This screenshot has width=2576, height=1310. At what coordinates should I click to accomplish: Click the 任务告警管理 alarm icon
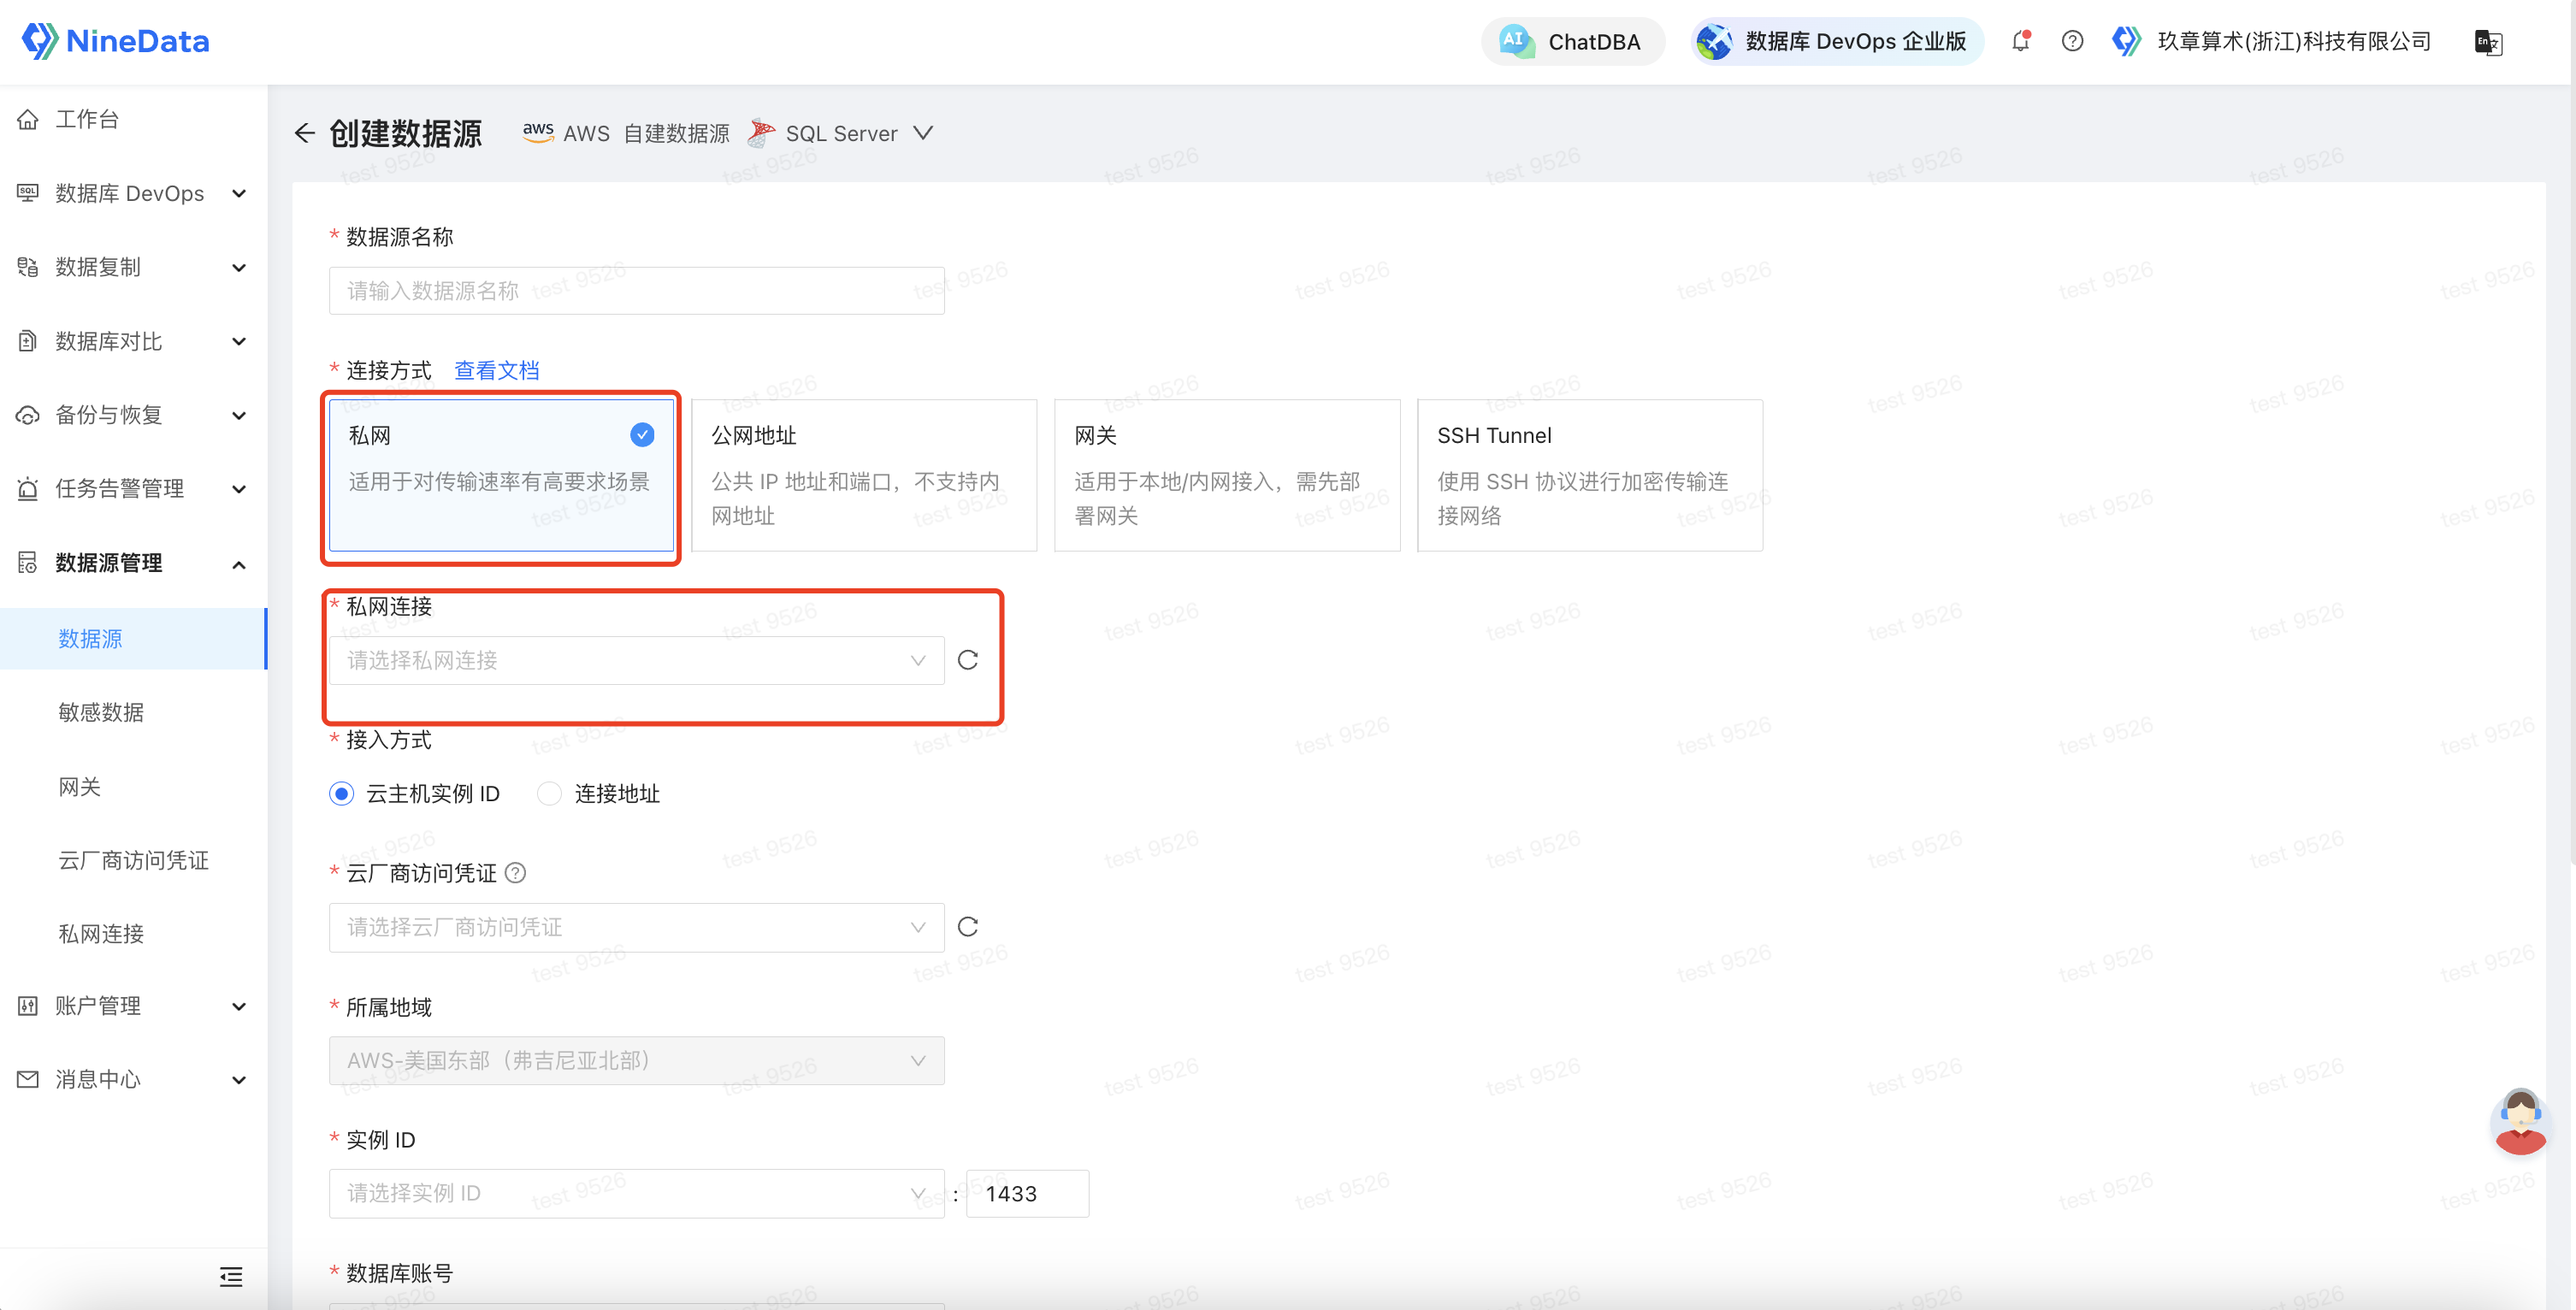point(28,489)
